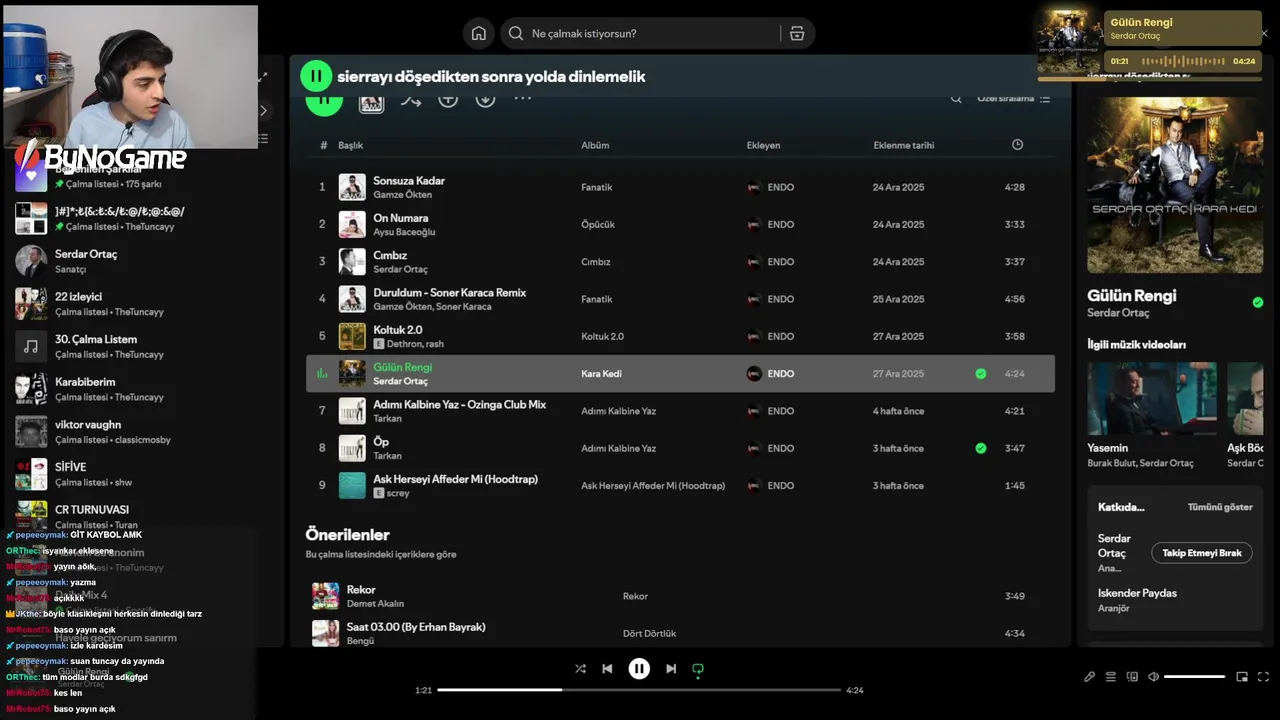Open Gamze Ökten artist under Sonsuza Kadar

401,195
